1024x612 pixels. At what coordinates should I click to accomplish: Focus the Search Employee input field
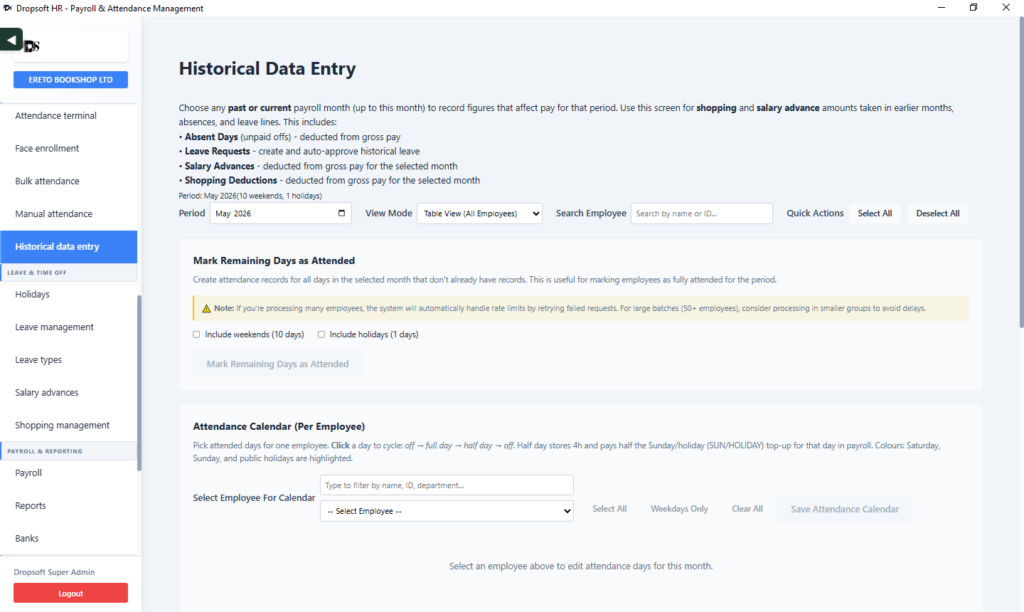coord(701,214)
